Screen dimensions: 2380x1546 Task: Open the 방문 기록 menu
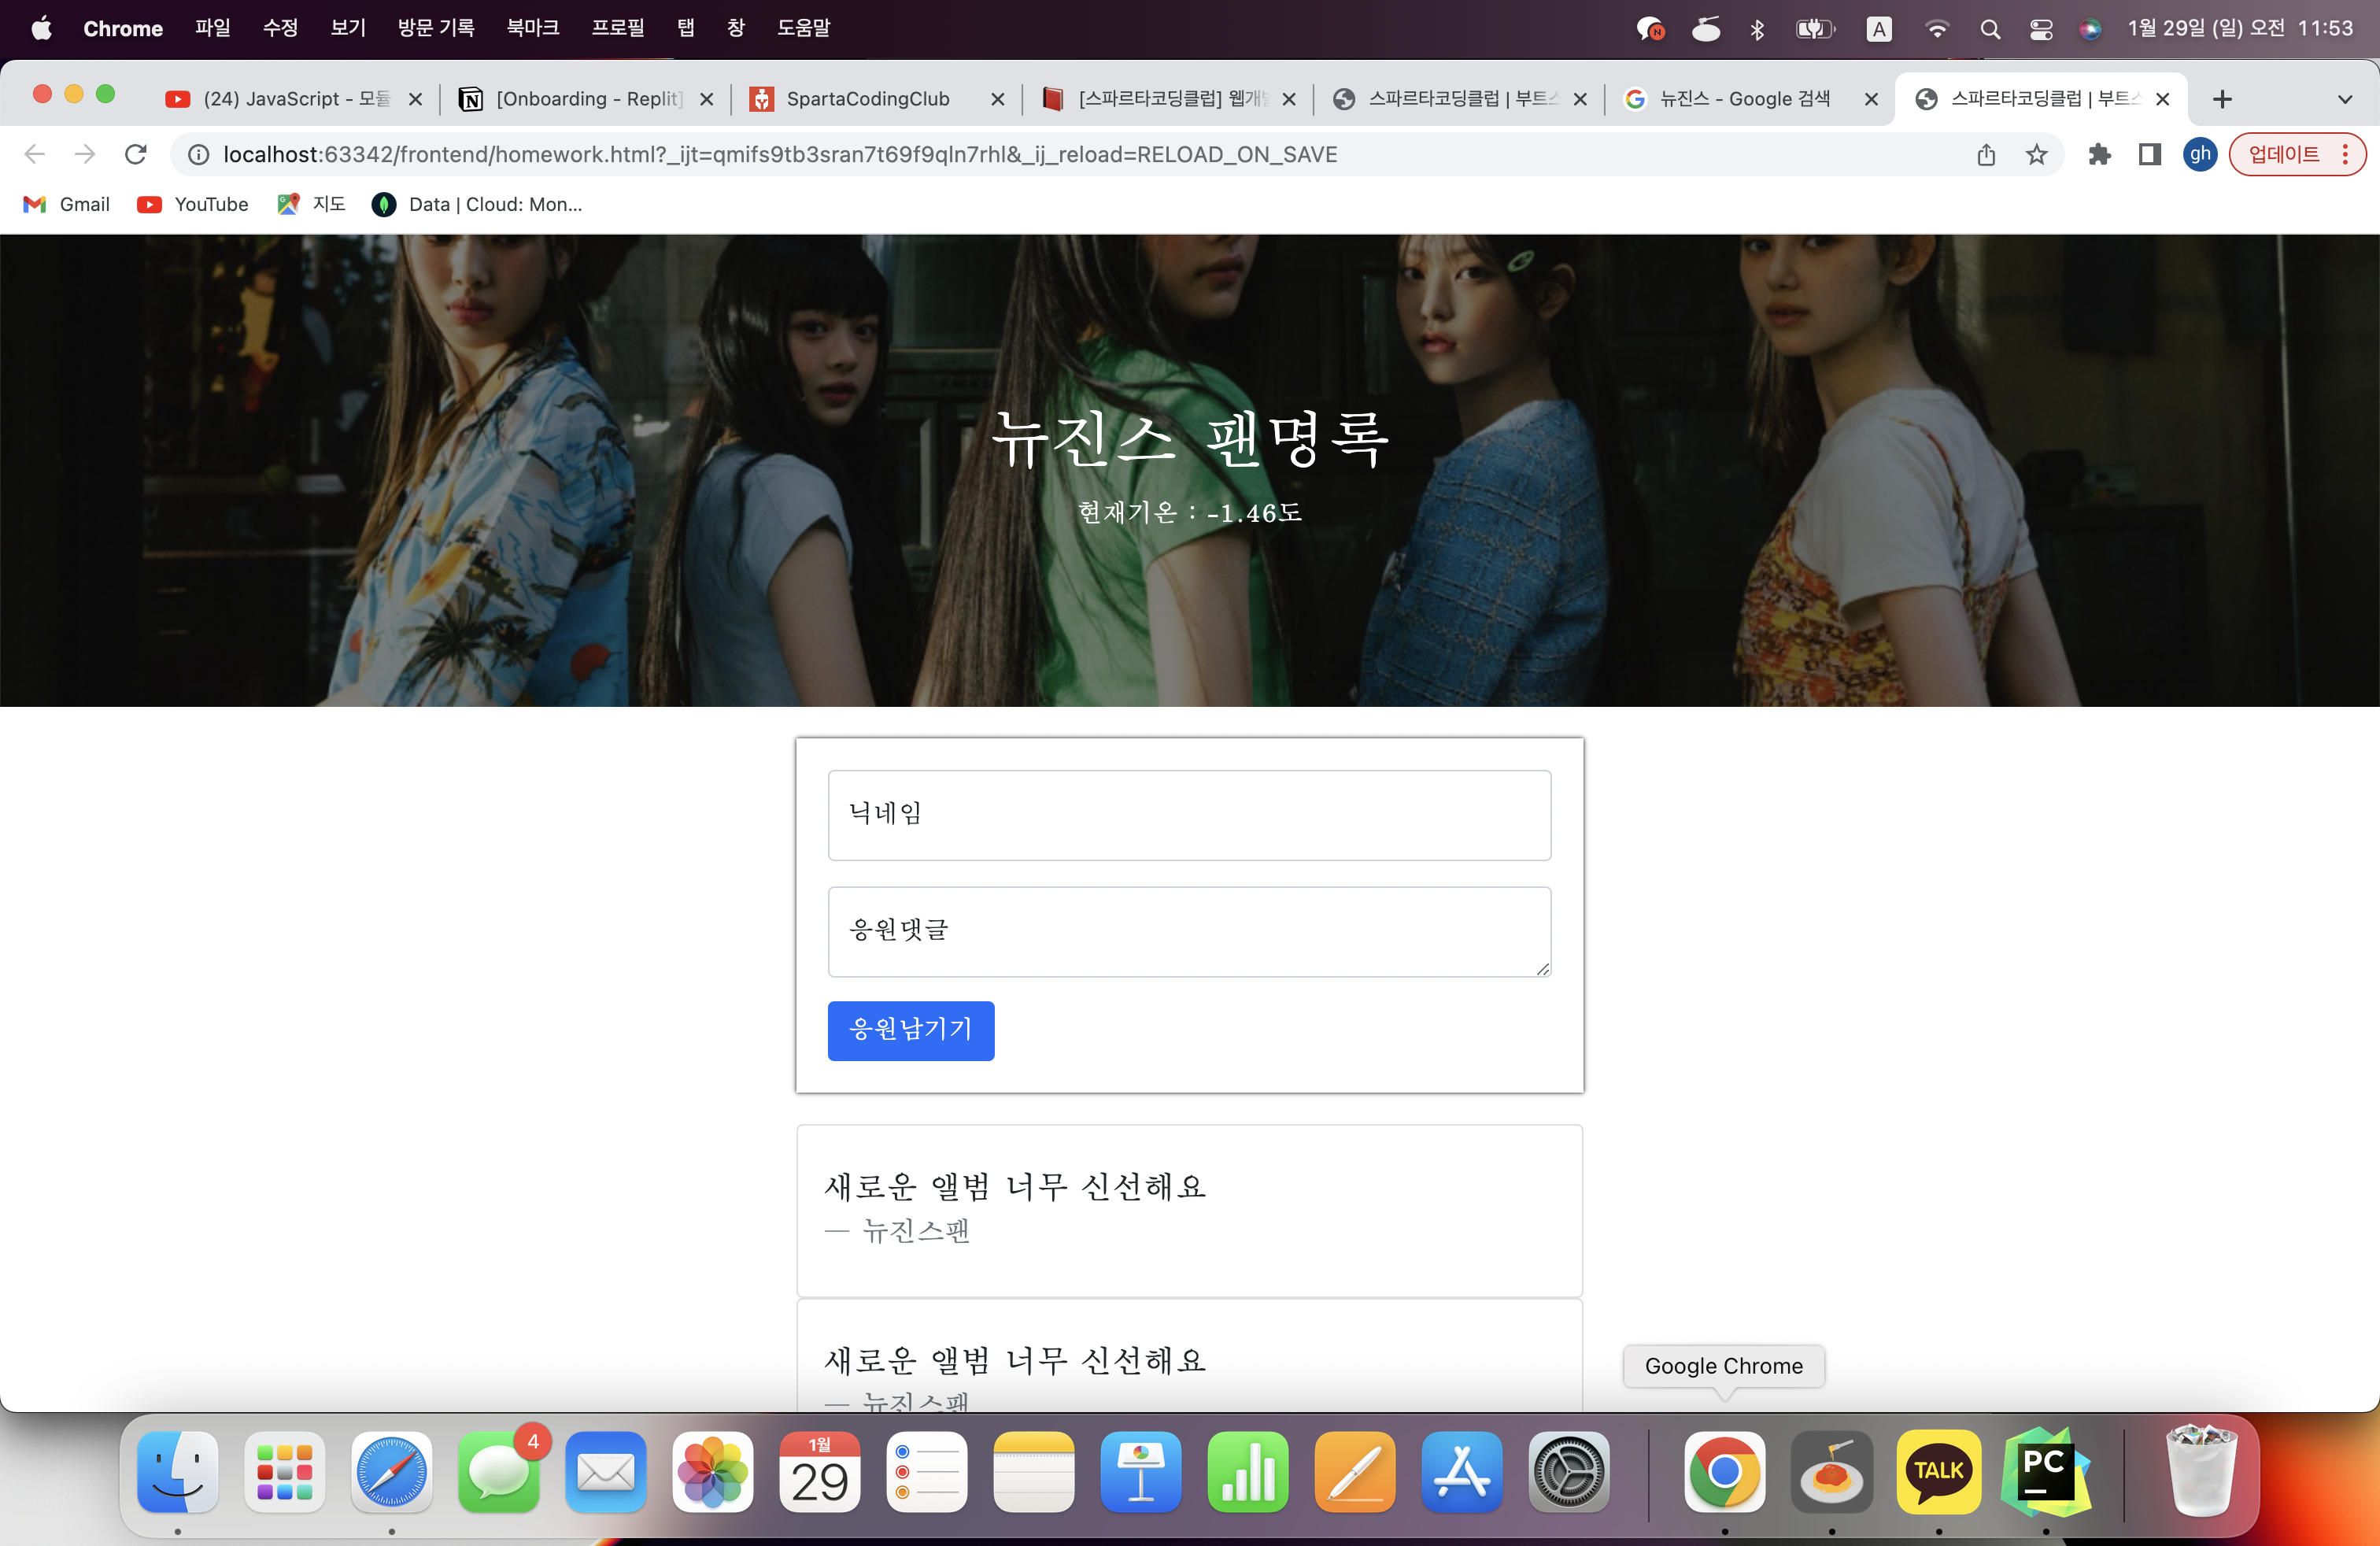[x=436, y=28]
